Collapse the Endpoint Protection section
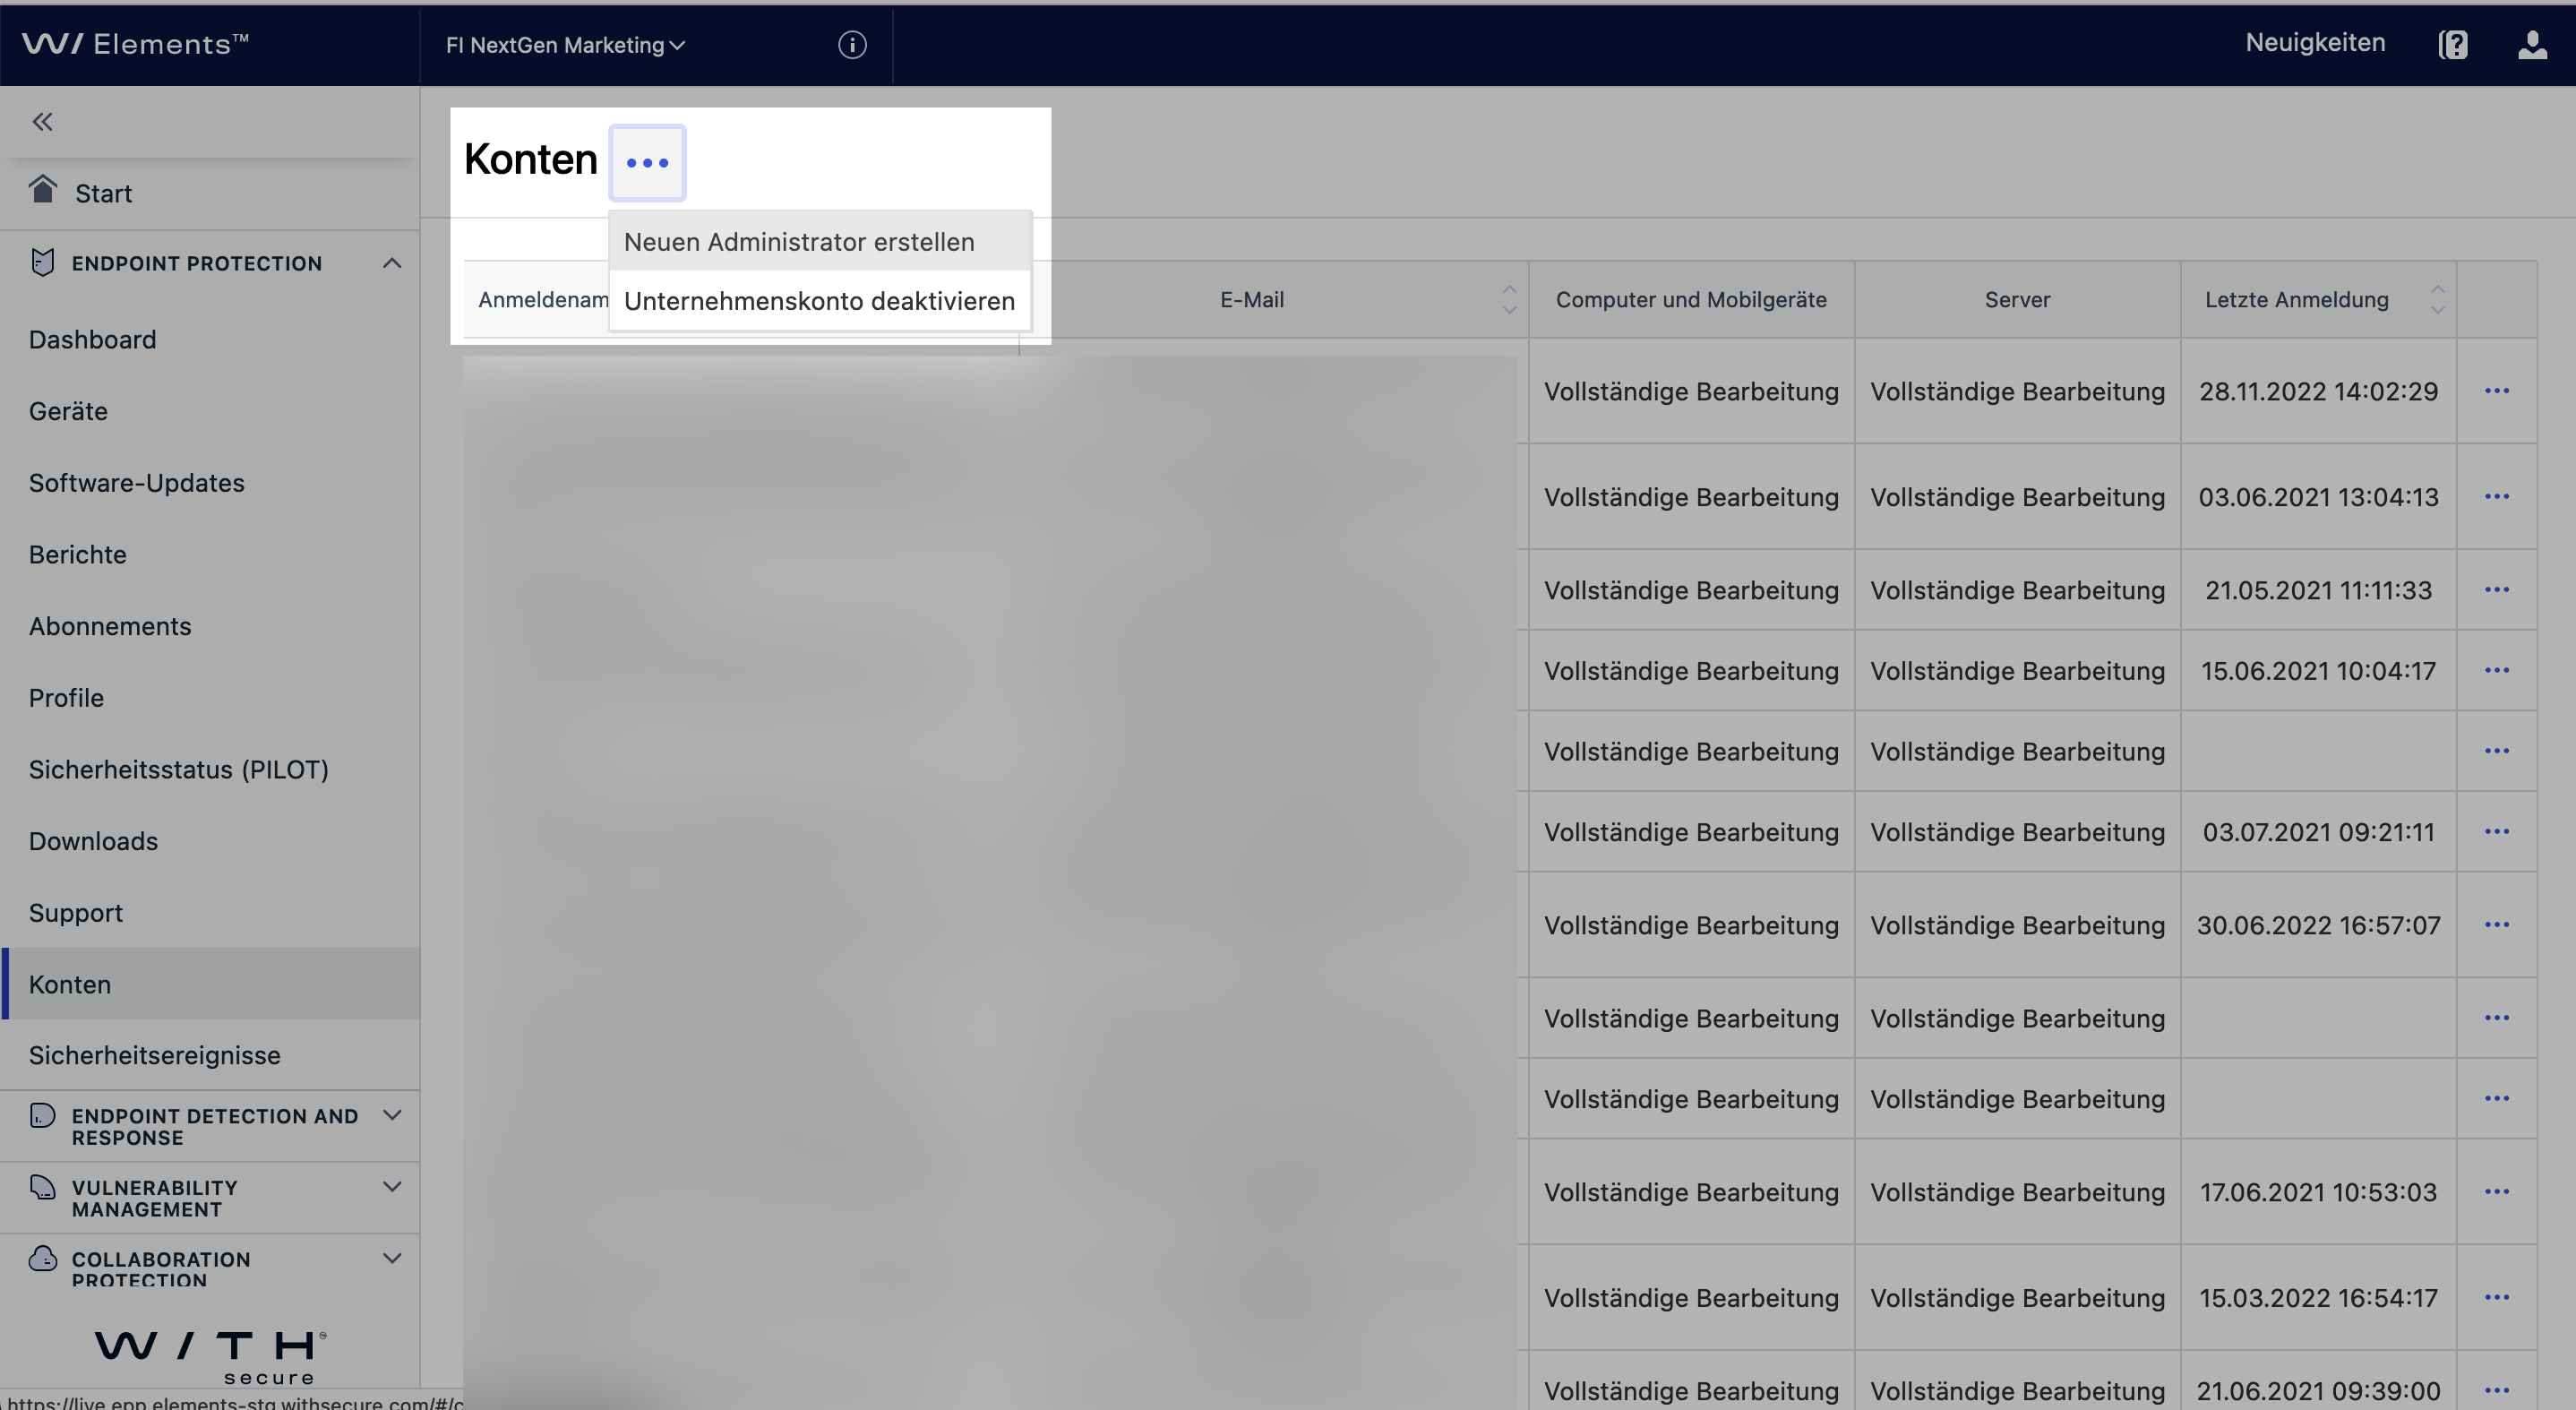This screenshot has height=1410, width=2576. point(392,262)
